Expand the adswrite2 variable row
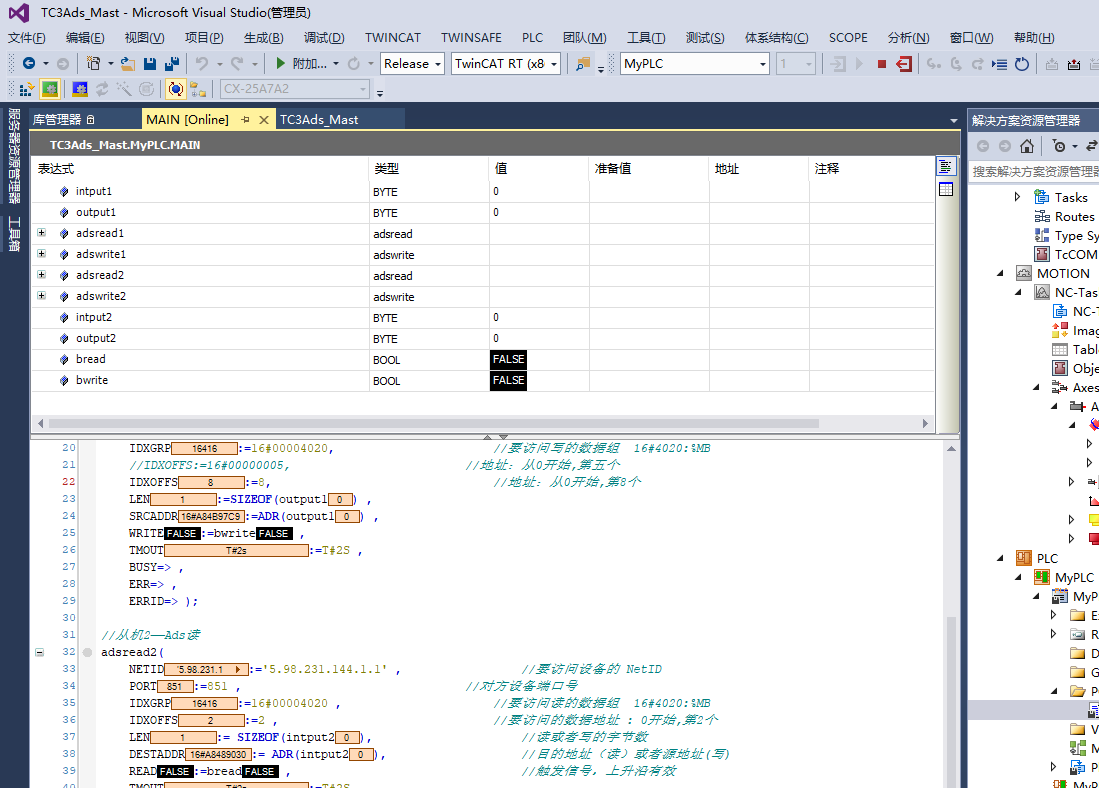The height and width of the screenshot is (788, 1099). pos(41,296)
